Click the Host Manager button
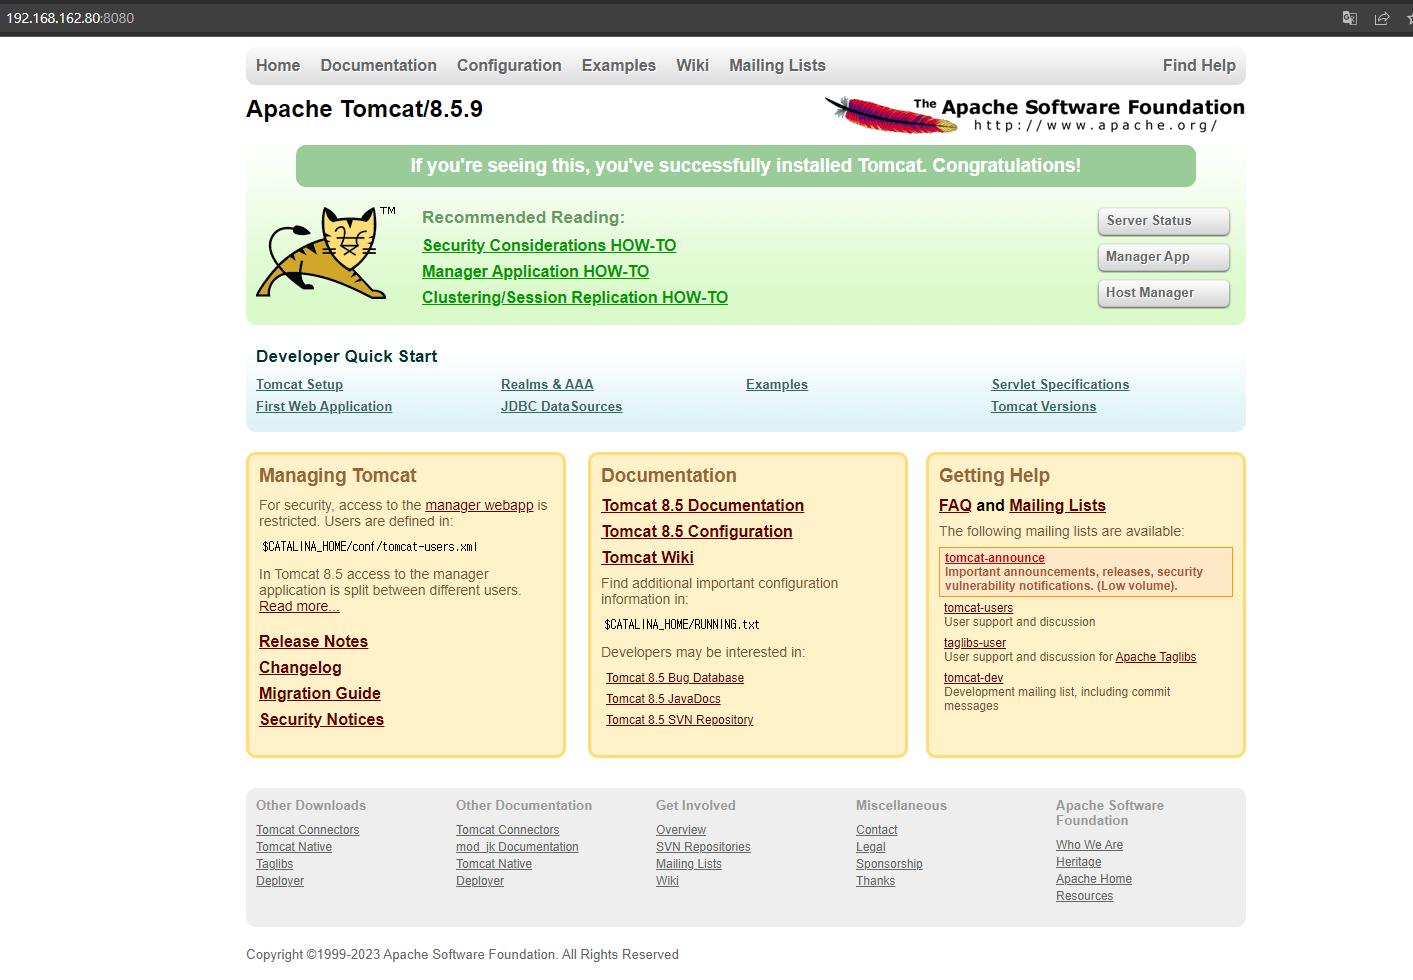 click(x=1164, y=293)
